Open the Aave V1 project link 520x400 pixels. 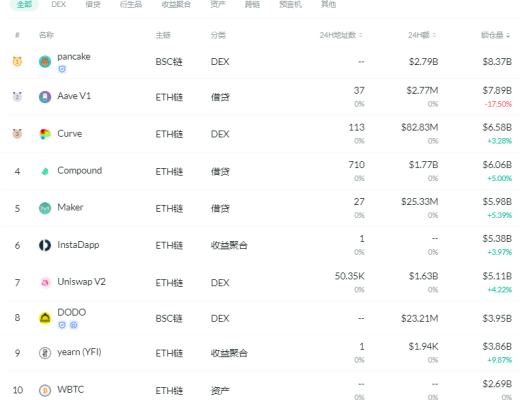coord(74,96)
